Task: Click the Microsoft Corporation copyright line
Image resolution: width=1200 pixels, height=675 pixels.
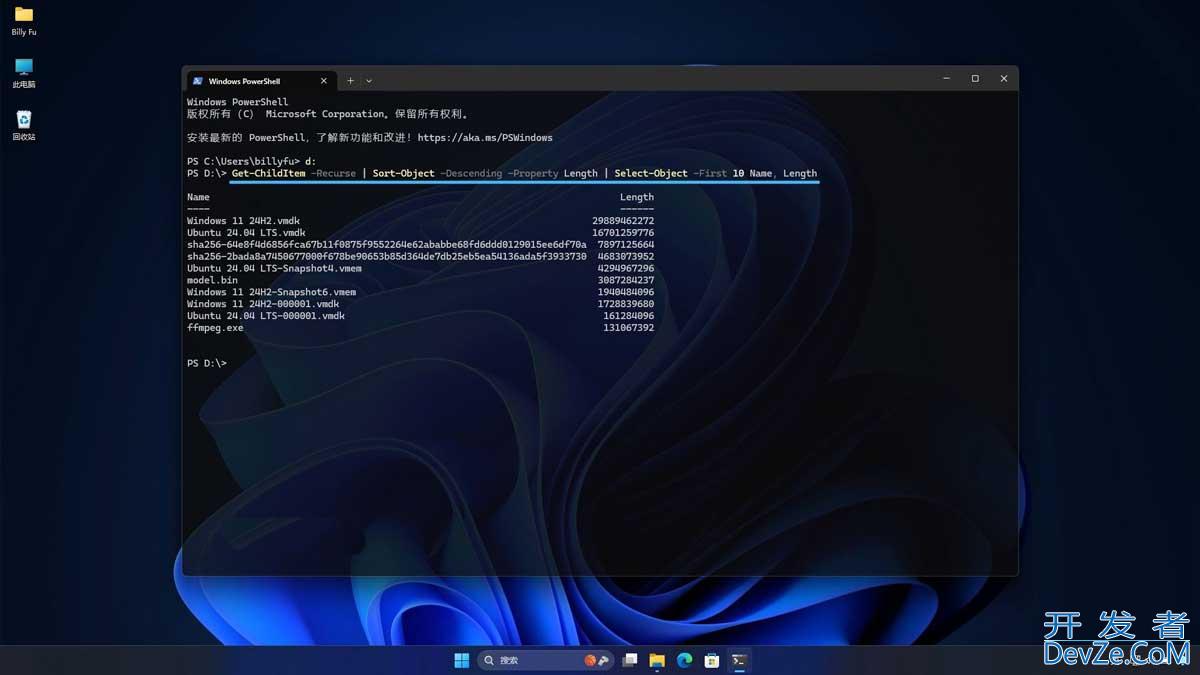Action: pos(328,114)
